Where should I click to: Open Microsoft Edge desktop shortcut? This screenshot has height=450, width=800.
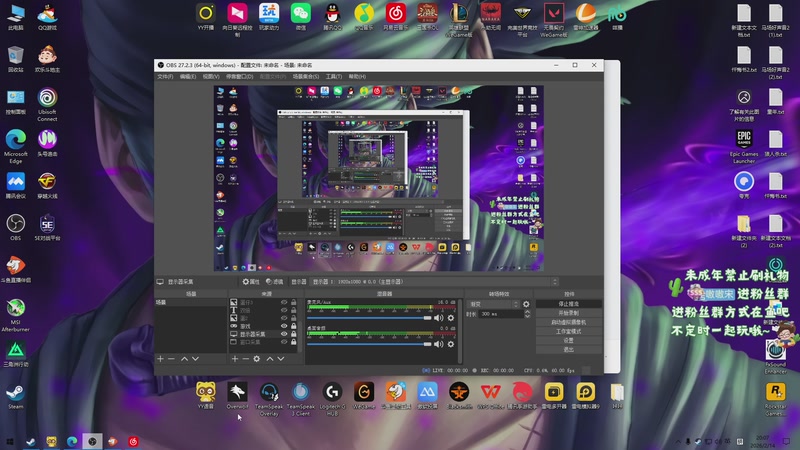point(15,146)
